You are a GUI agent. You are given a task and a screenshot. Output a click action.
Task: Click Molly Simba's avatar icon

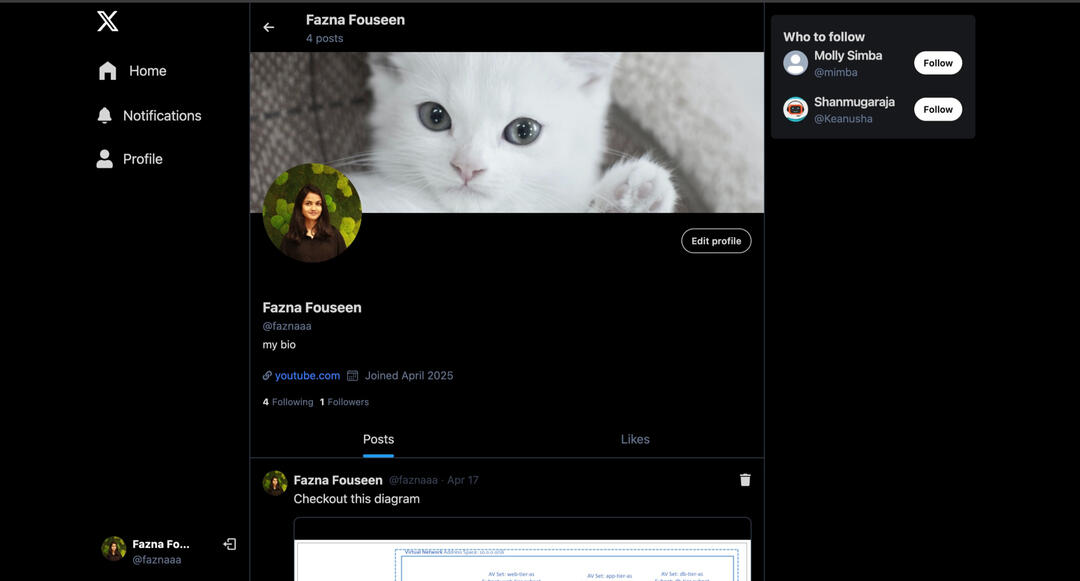(796, 63)
